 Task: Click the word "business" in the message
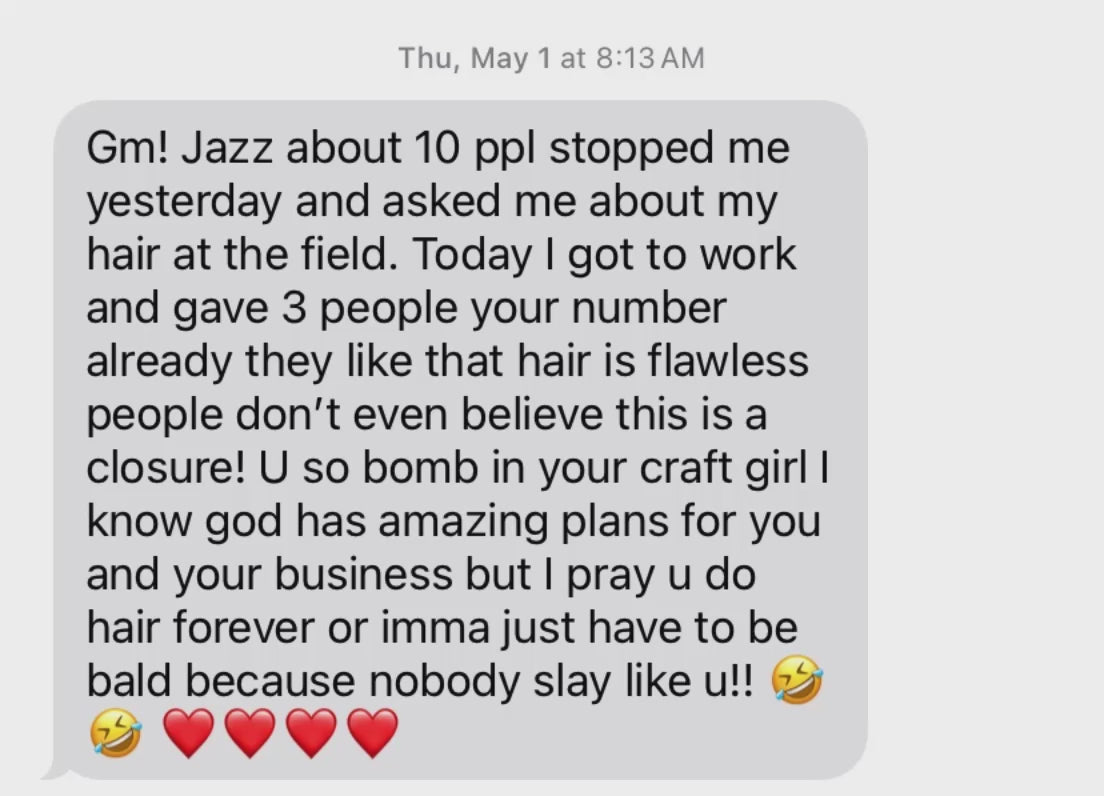363,575
